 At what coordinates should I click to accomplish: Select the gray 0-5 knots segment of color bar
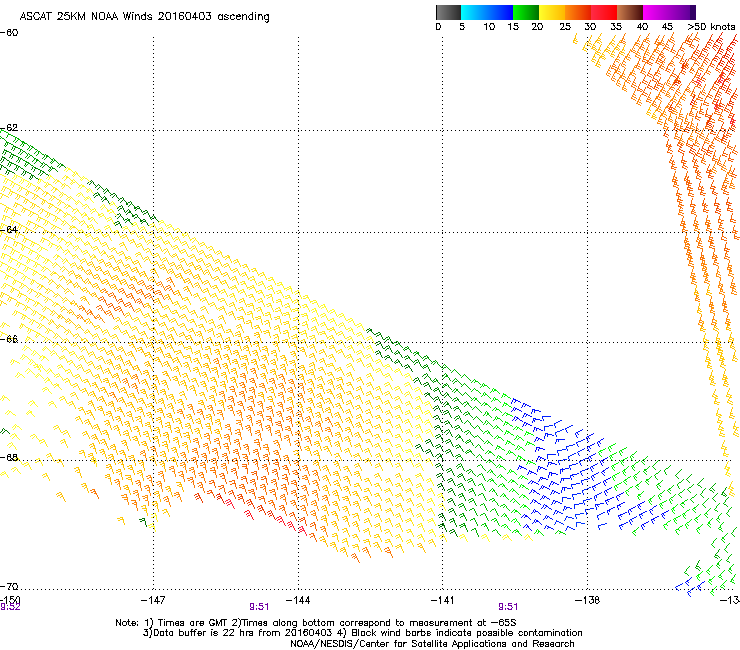(x=448, y=12)
